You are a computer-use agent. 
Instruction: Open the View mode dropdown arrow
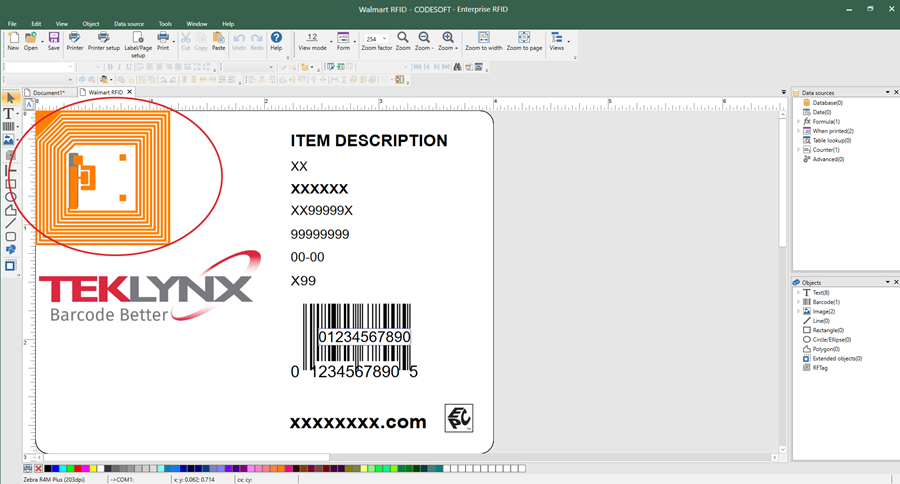(x=331, y=41)
